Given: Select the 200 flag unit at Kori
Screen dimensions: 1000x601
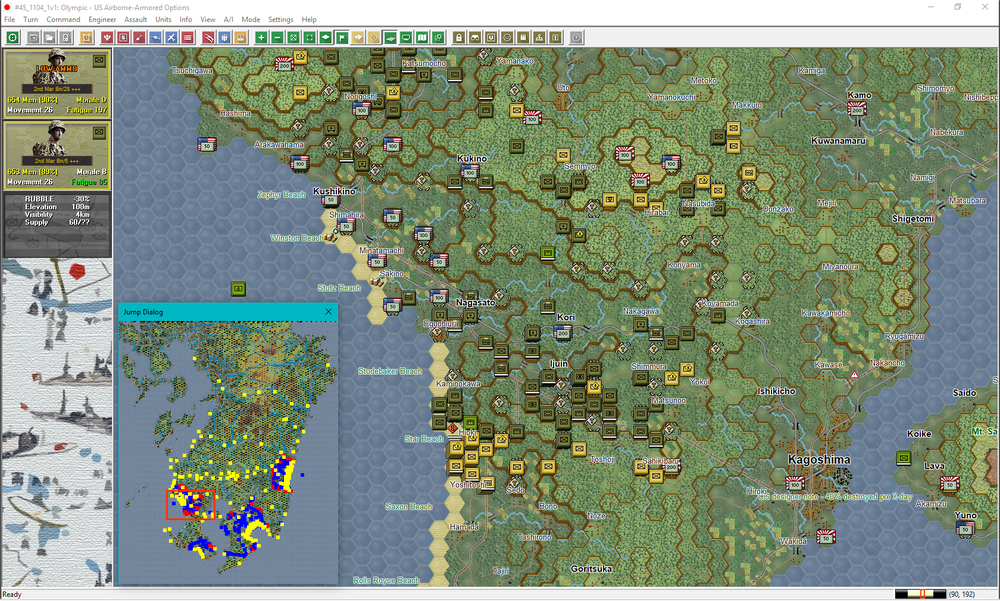Looking at the screenshot, I should [x=563, y=332].
